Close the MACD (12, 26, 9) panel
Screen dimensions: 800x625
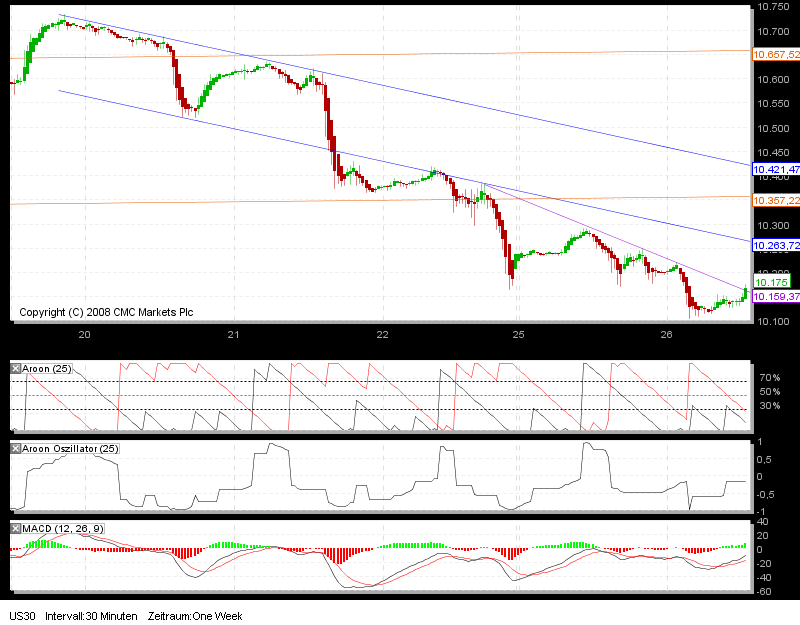coord(14,527)
